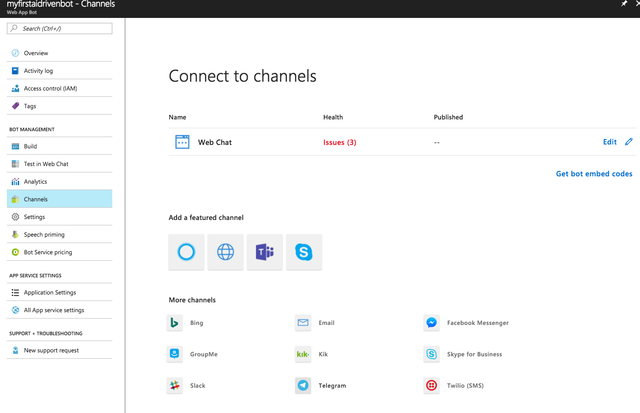Image resolution: width=640 pixels, height=413 pixels.
Task: Click the Slack channel label
Action: (198, 385)
